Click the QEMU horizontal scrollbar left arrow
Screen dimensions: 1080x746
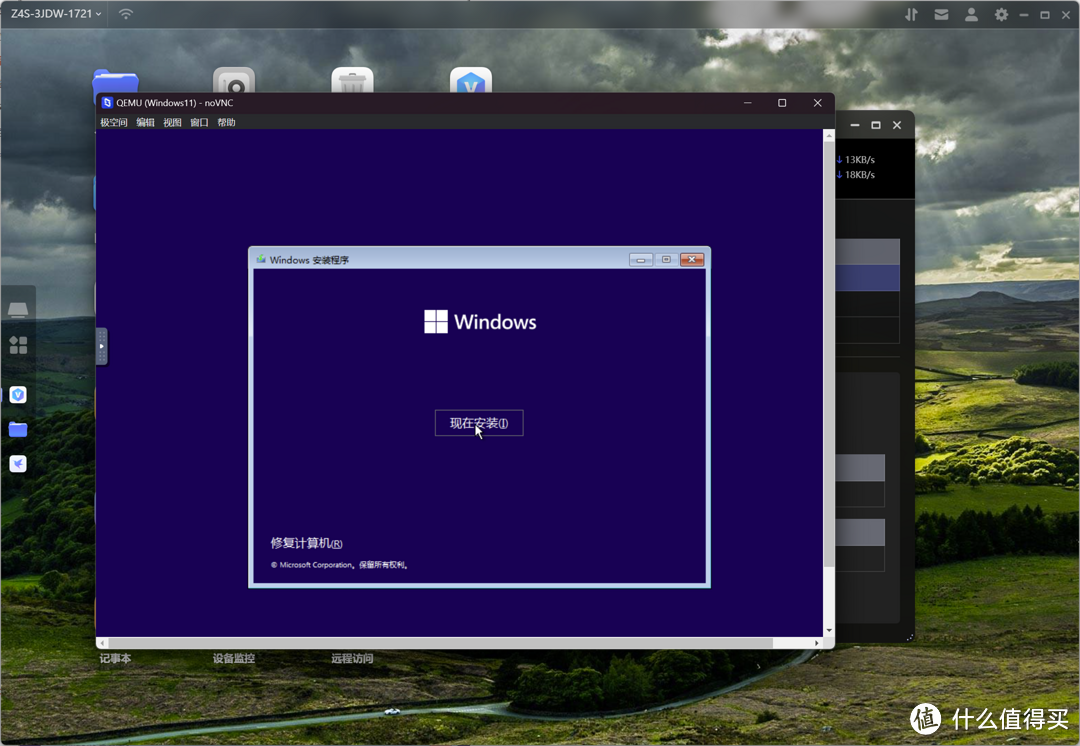point(103,643)
